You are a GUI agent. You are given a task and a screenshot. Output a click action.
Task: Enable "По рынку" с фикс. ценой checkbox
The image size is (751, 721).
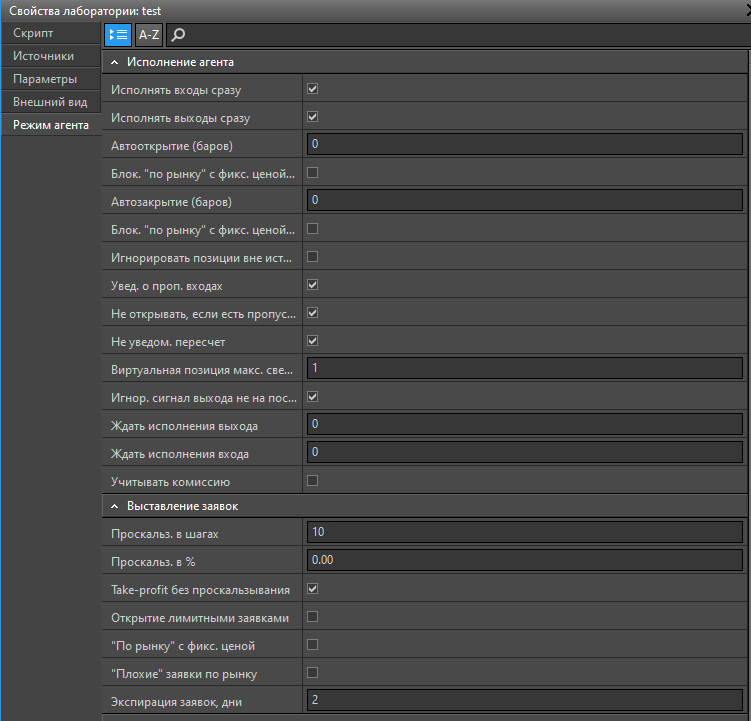click(313, 645)
